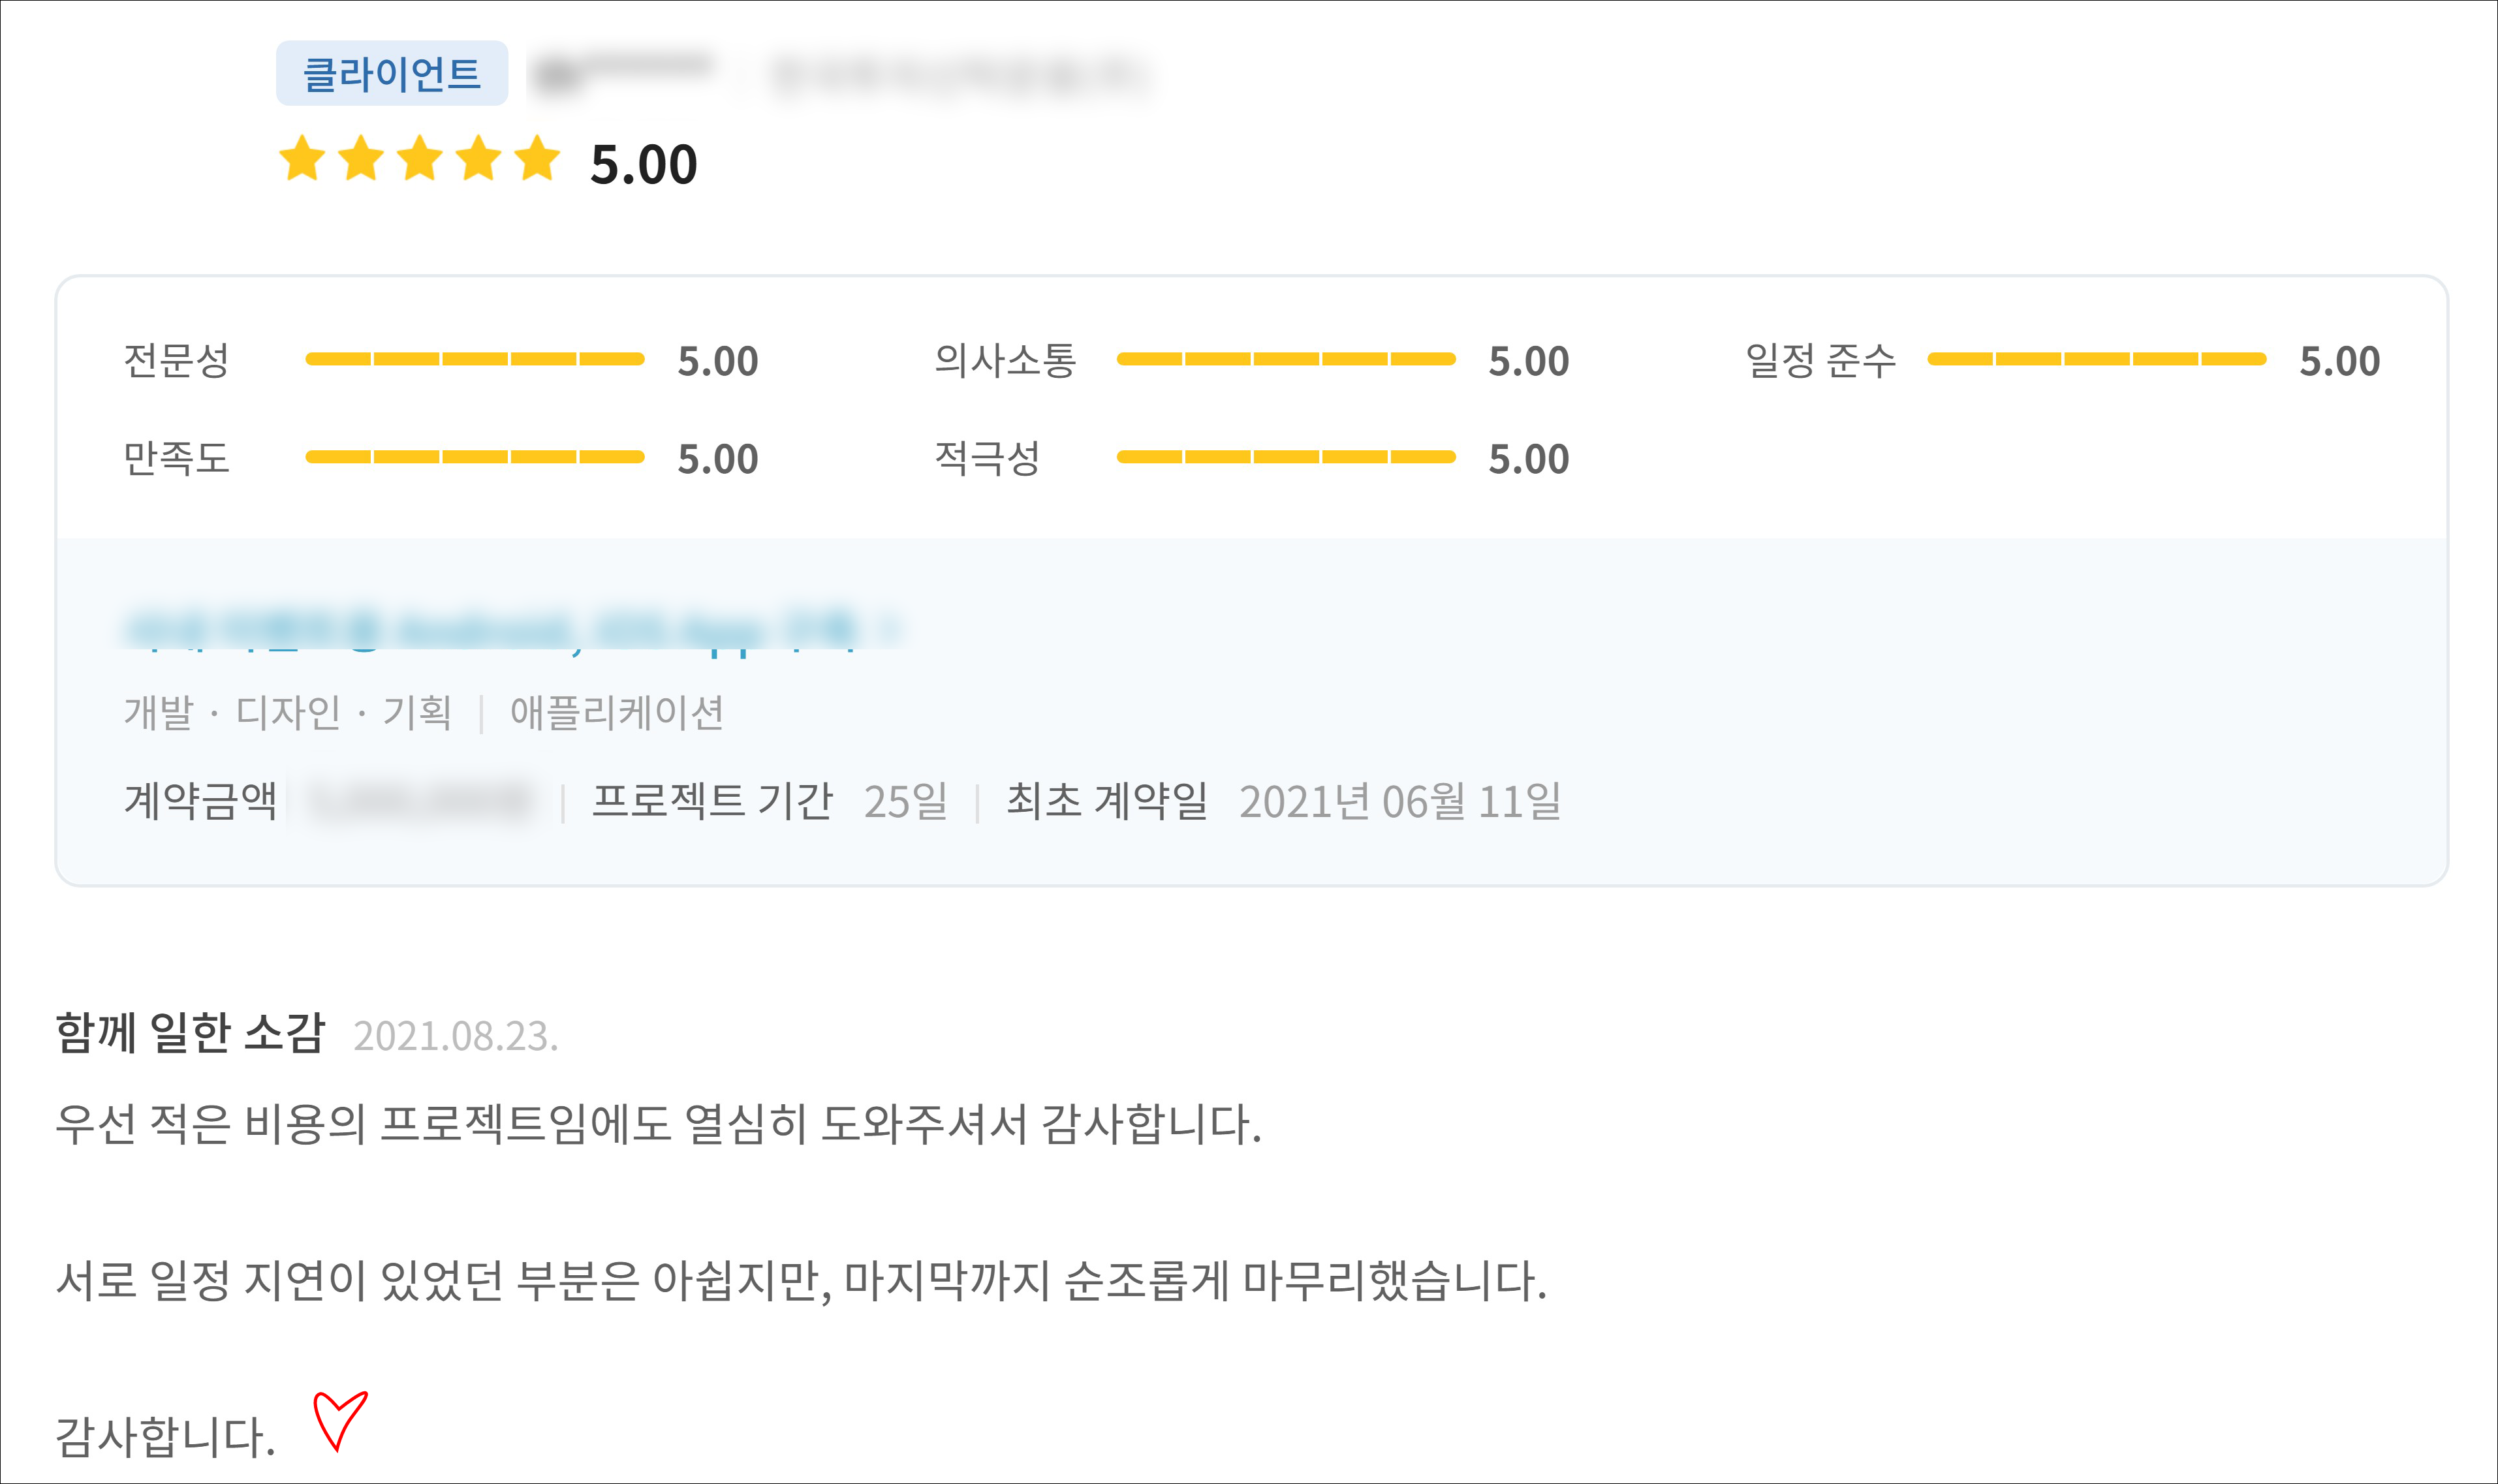Click the 적극성 rating bar
Viewport: 2498px width, 1484px height.
click(x=1285, y=457)
